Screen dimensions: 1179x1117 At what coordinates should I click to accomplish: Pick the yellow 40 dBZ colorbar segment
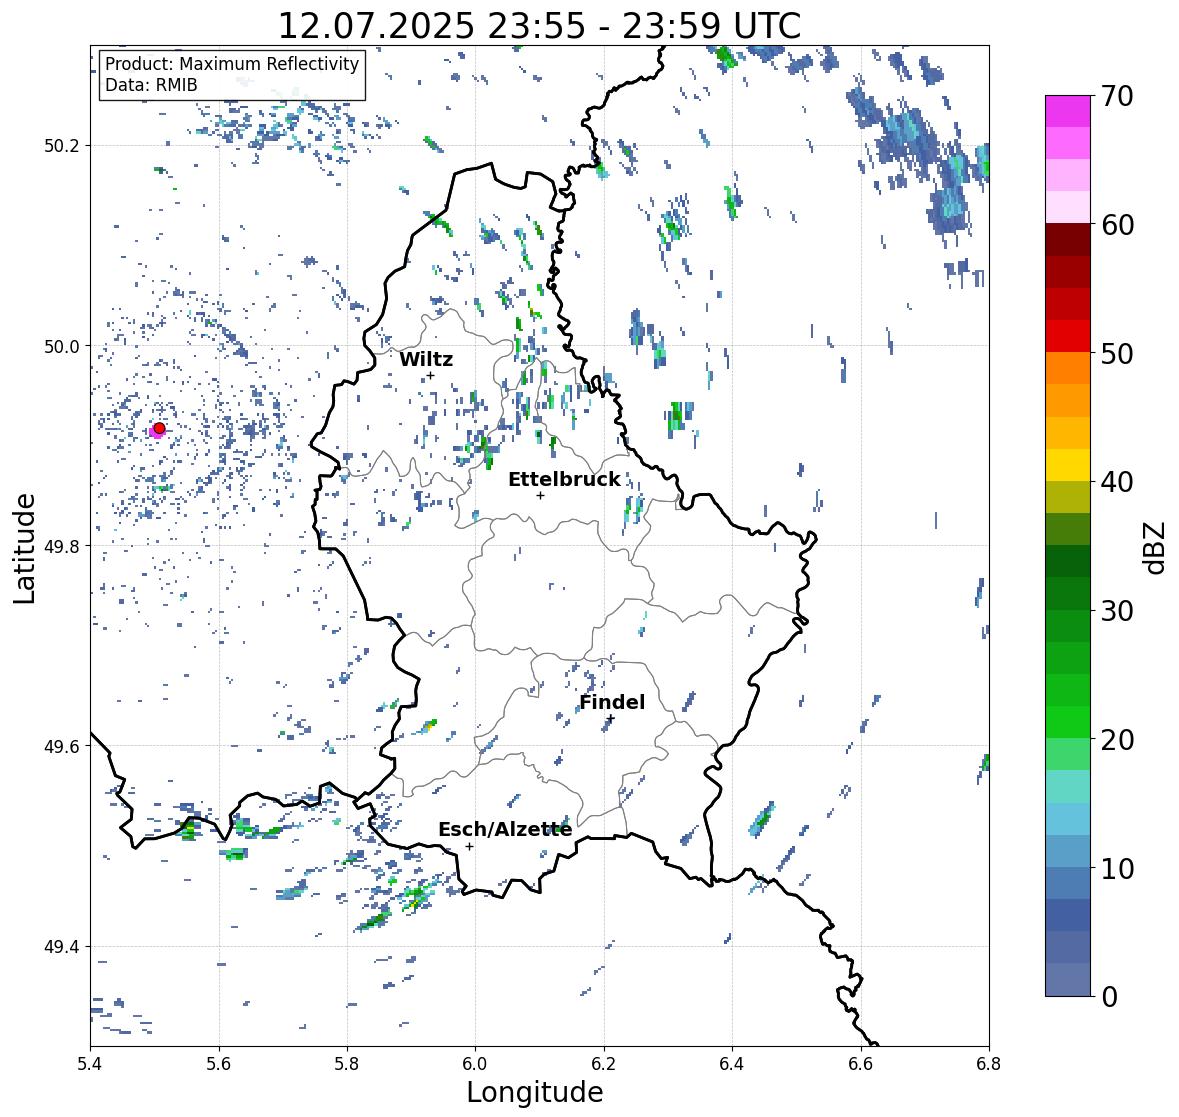[x=1067, y=465]
